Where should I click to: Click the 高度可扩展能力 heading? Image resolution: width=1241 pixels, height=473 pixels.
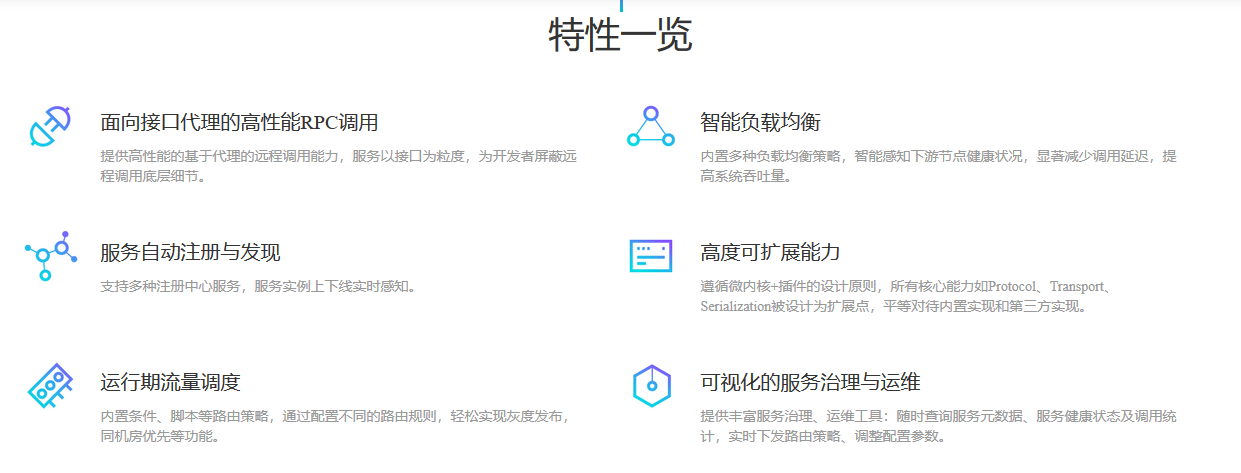coord(770,252)
